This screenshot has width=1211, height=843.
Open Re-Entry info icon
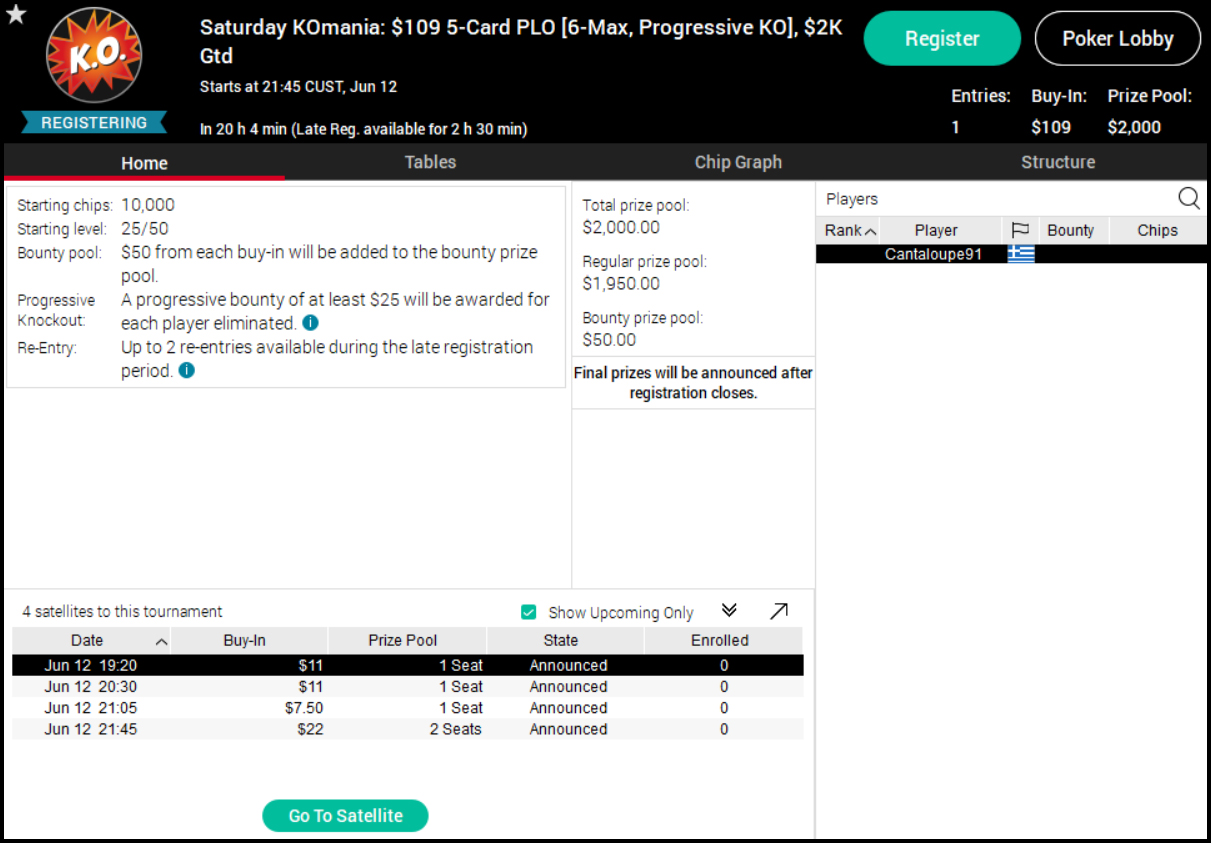click(x=186, y=370)
